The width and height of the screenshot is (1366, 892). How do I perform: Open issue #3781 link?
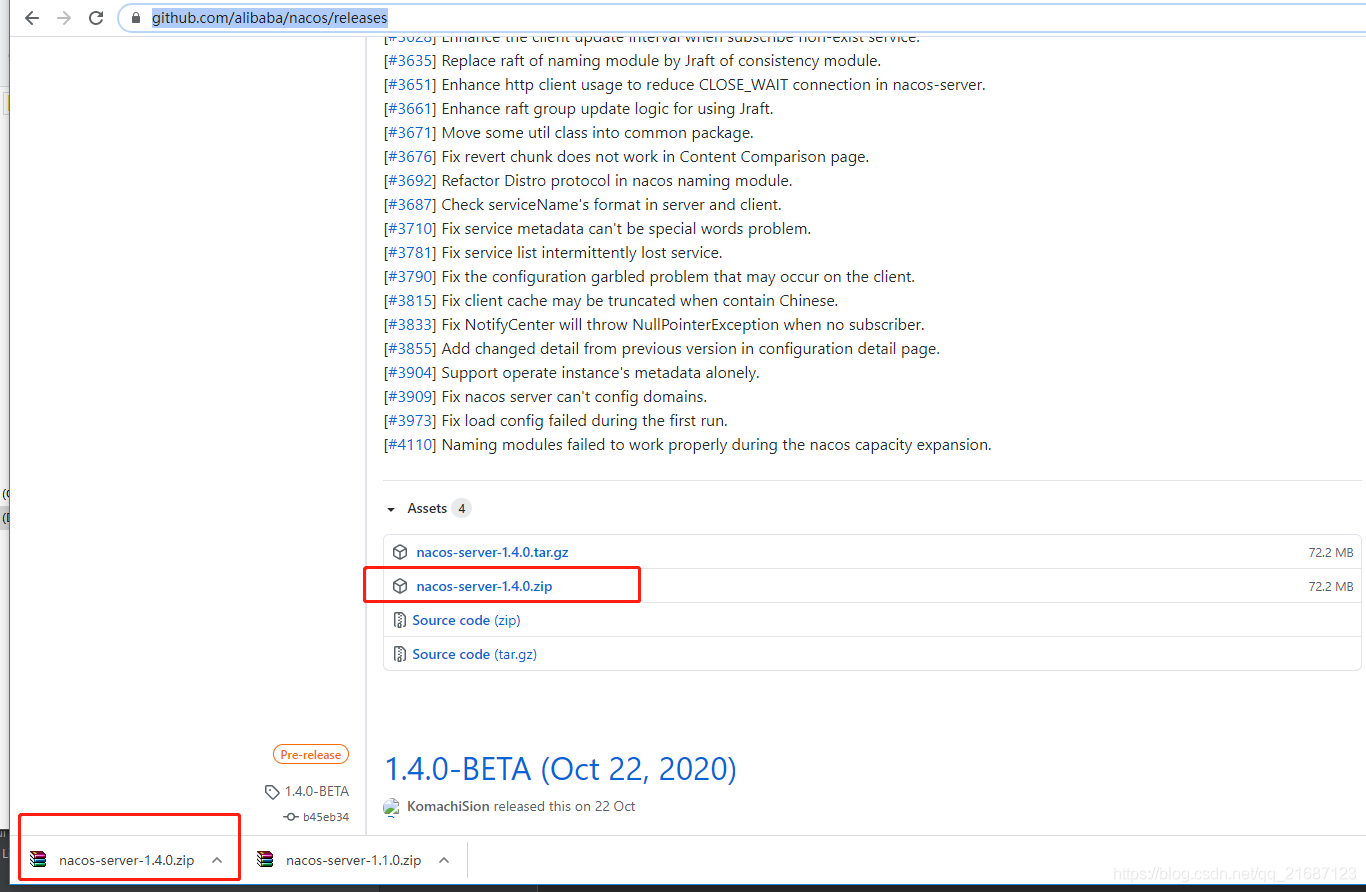(x=410, y=253)
